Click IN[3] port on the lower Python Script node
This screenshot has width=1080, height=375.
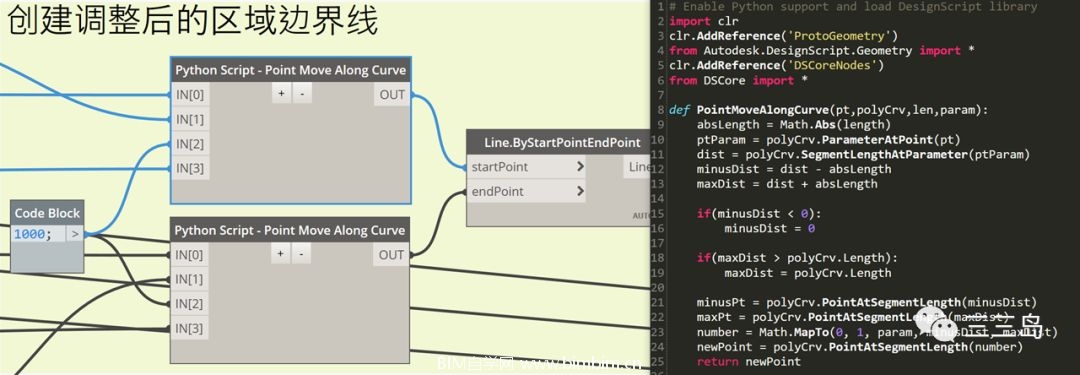[x=189, y=328]
